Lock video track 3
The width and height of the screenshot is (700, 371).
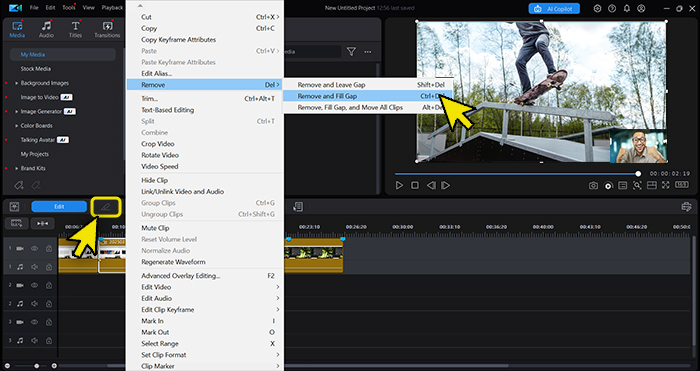coord(49,322)
